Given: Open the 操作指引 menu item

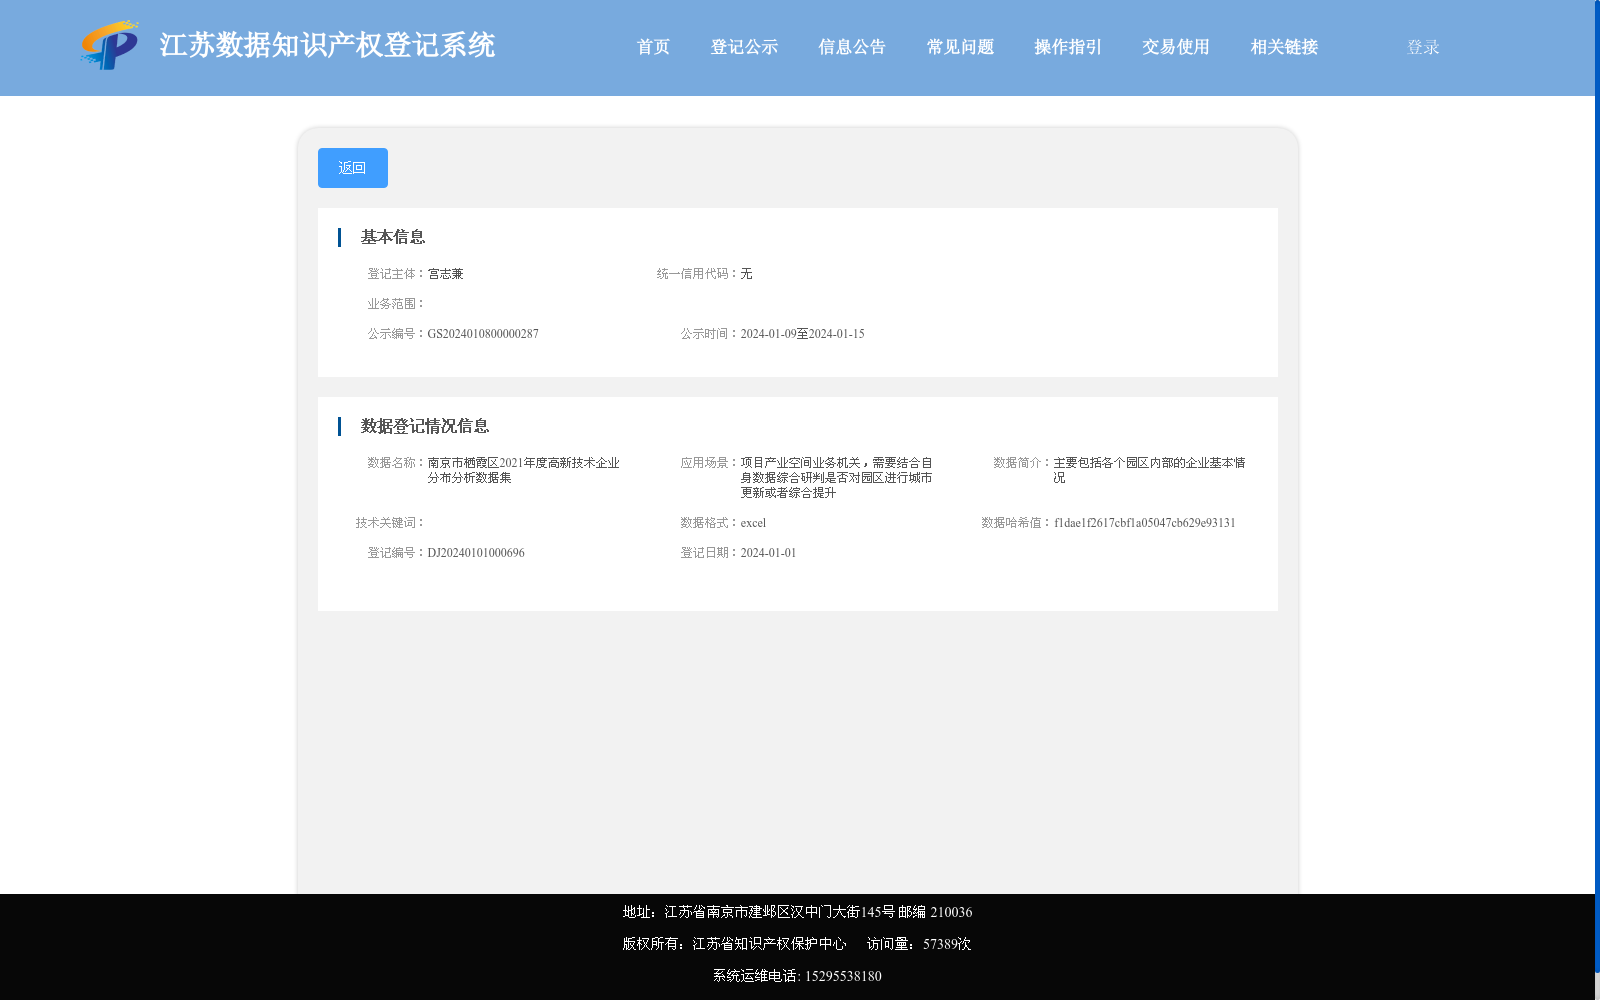Looking at the screenshot, I should coord(1068,47).
